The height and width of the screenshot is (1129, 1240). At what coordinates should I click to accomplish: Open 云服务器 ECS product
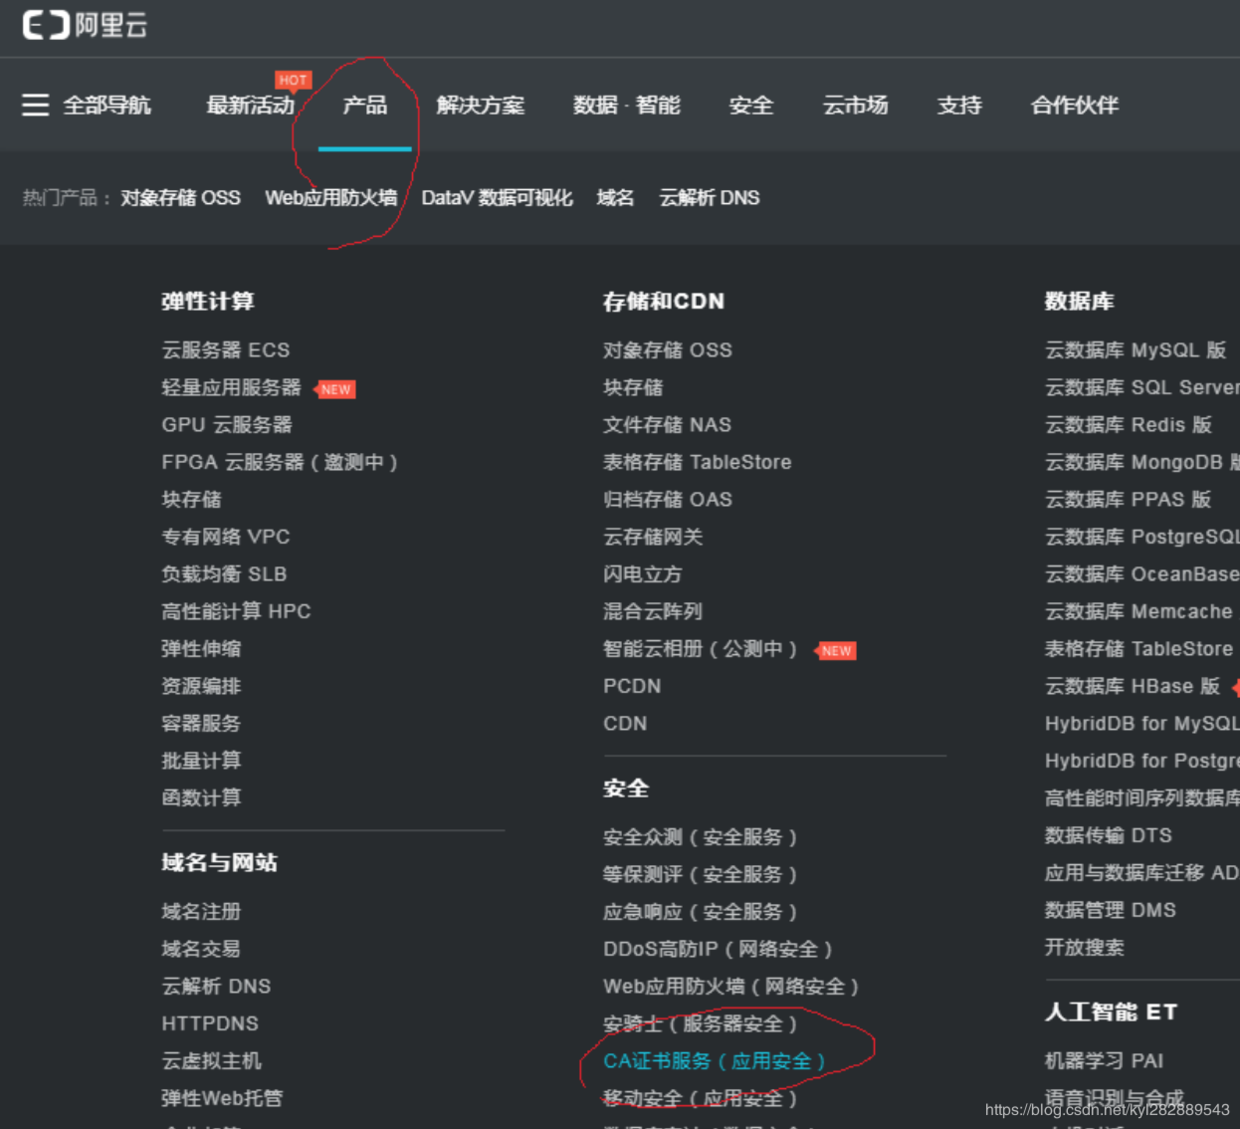[226, 350]
